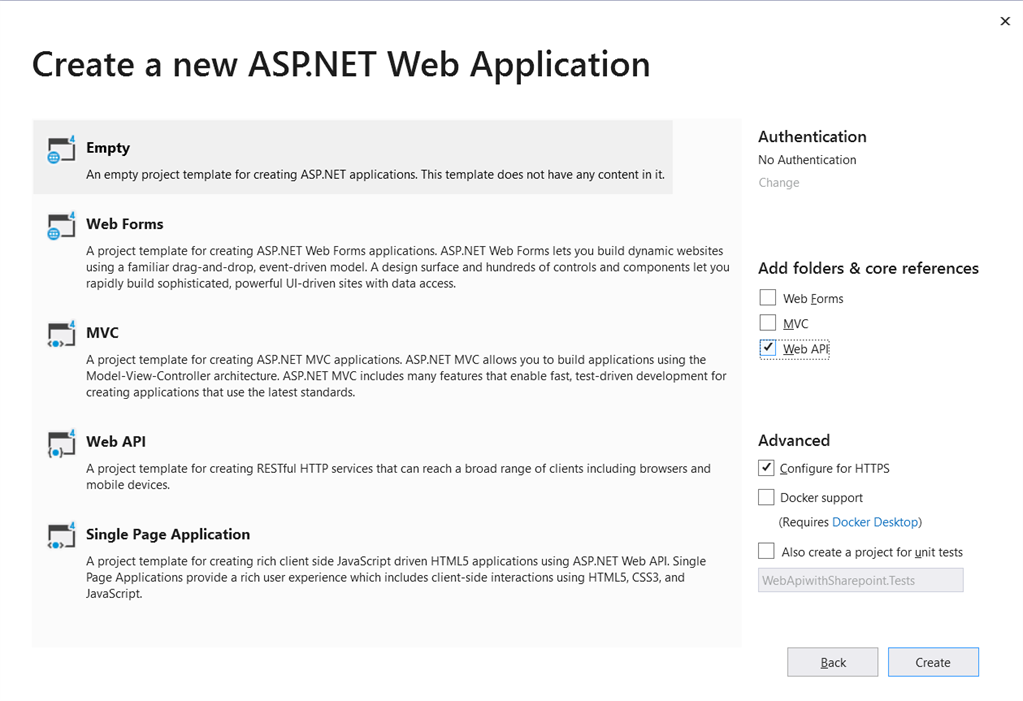Click the Web API template icon
This screenshot has height=701, width=1023.
[60, 443]
